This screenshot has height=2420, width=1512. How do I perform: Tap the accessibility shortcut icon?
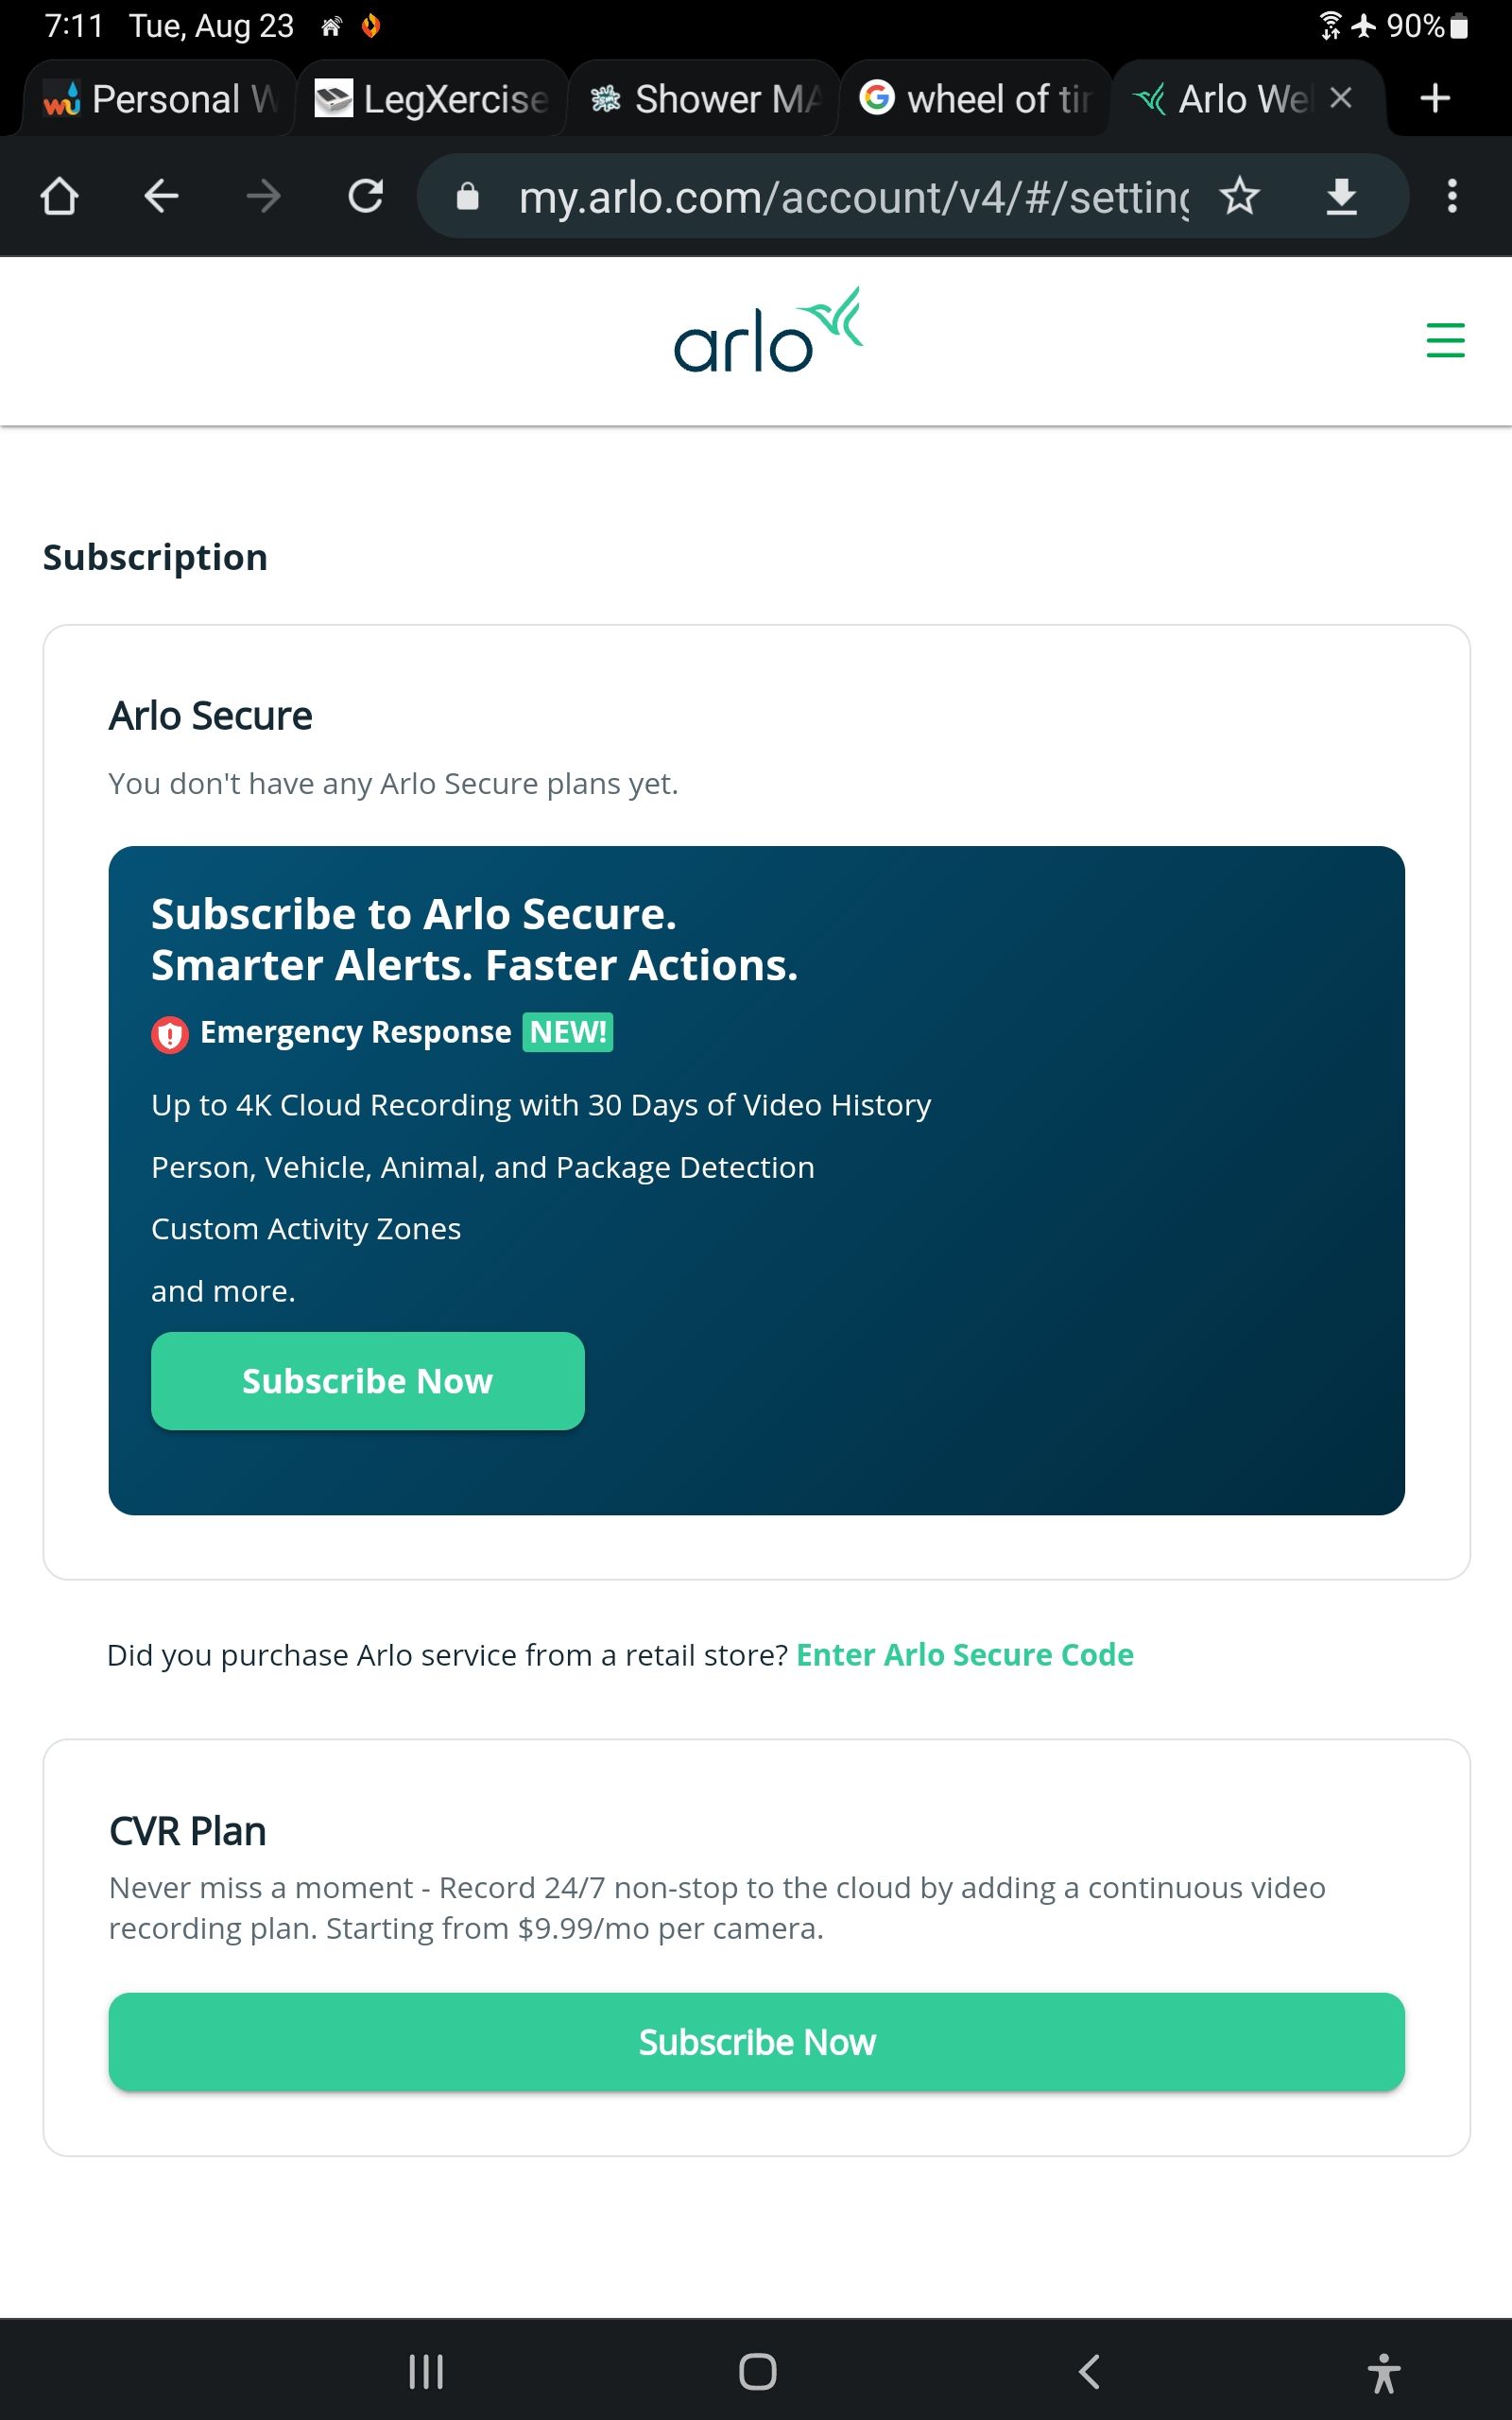coord(1383,2371)
